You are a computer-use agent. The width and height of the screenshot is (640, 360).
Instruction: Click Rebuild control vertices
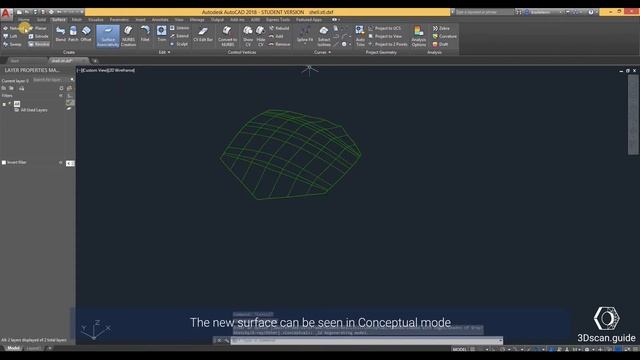tap(279, 28)
